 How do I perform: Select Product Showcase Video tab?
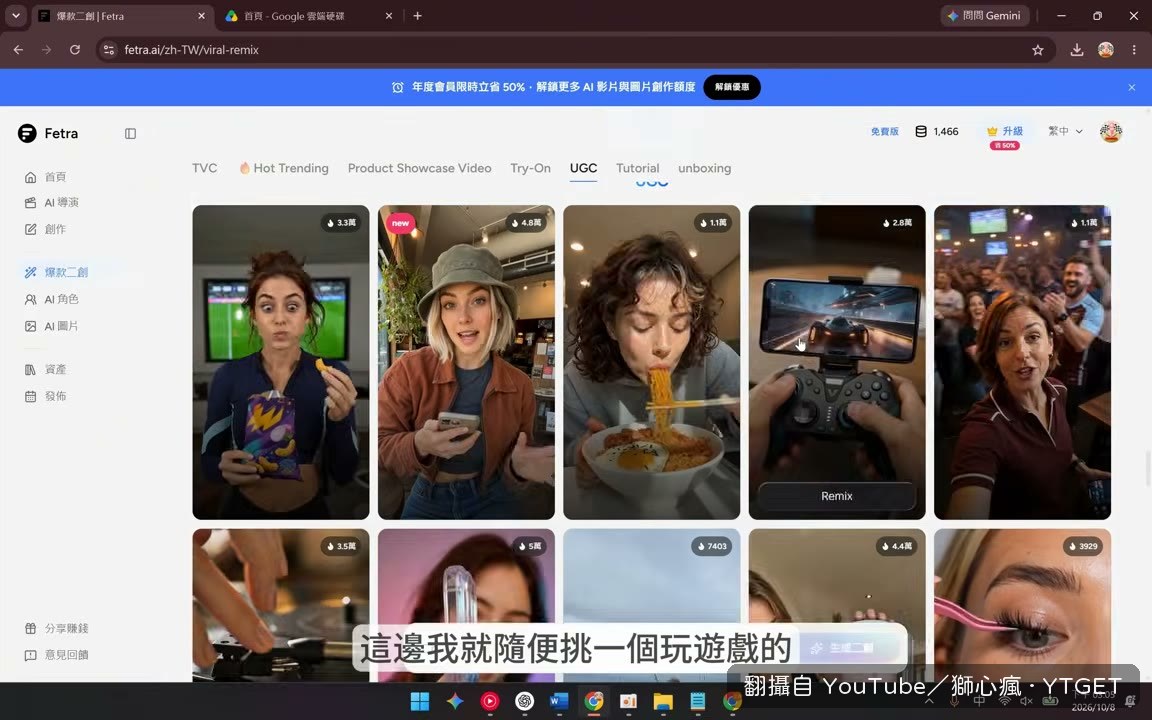[420, 168]
